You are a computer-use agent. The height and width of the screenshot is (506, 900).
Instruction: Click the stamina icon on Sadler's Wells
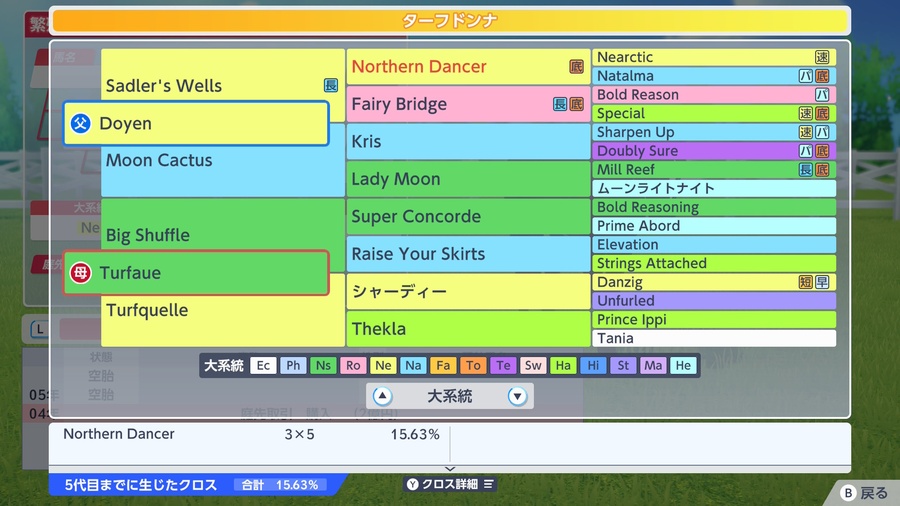click(x=331, y=85)
